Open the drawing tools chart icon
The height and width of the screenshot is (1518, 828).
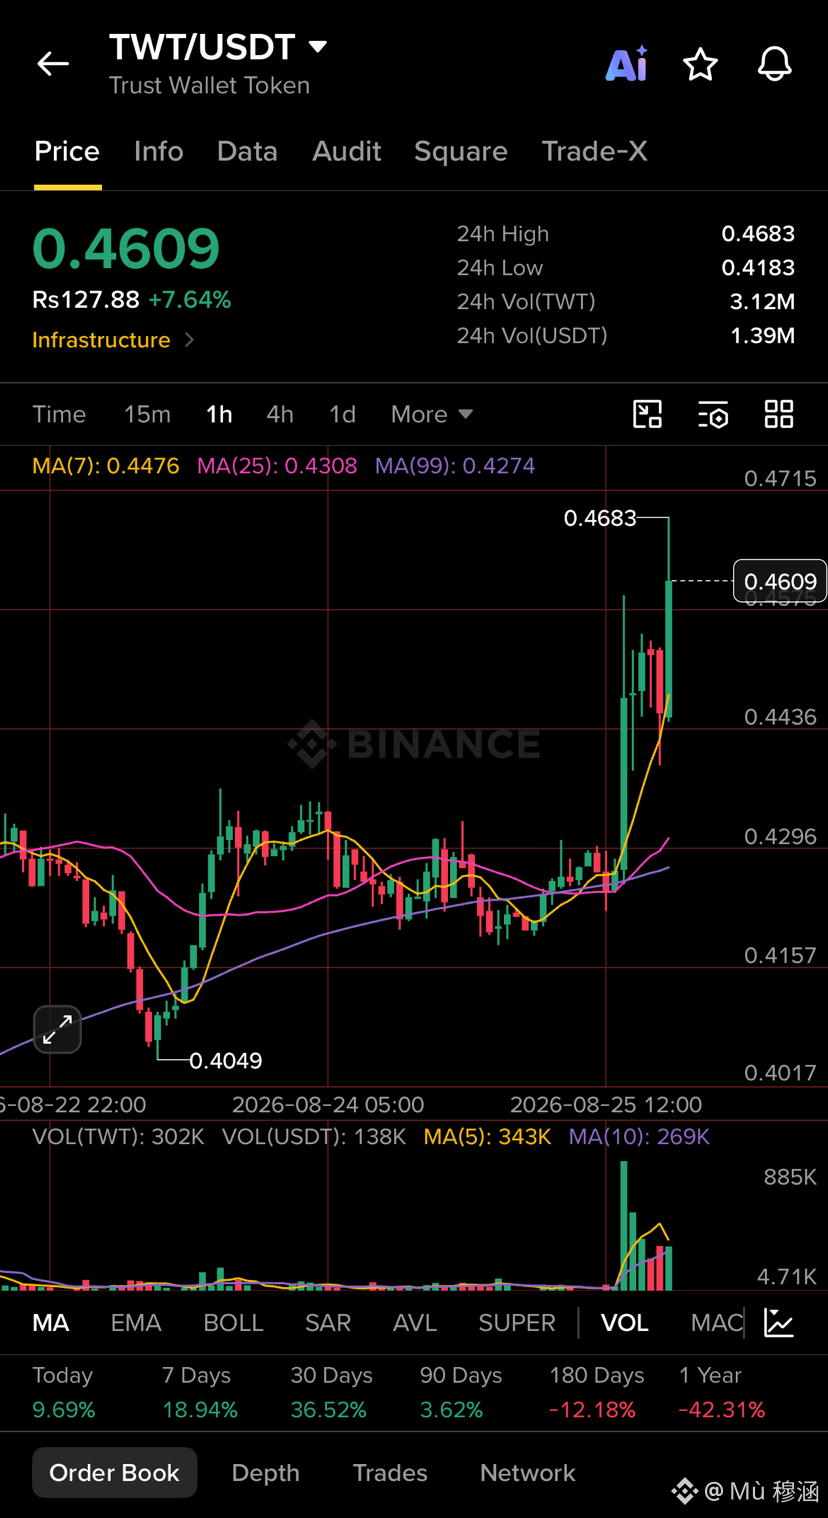(648, 414)
